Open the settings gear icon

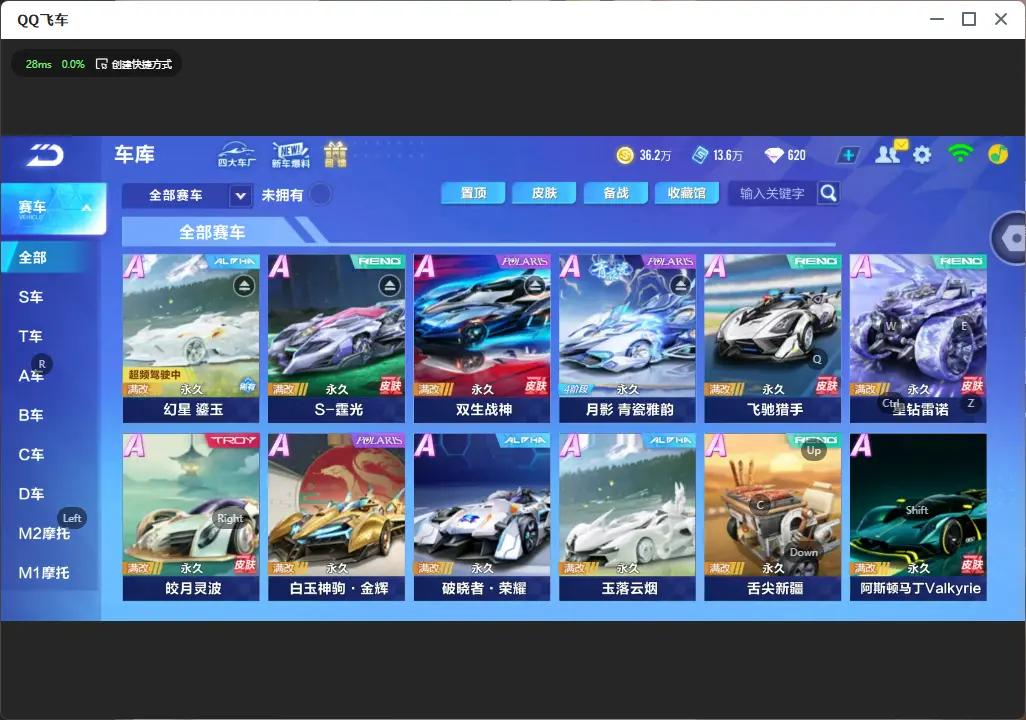[x=922, y=155]
